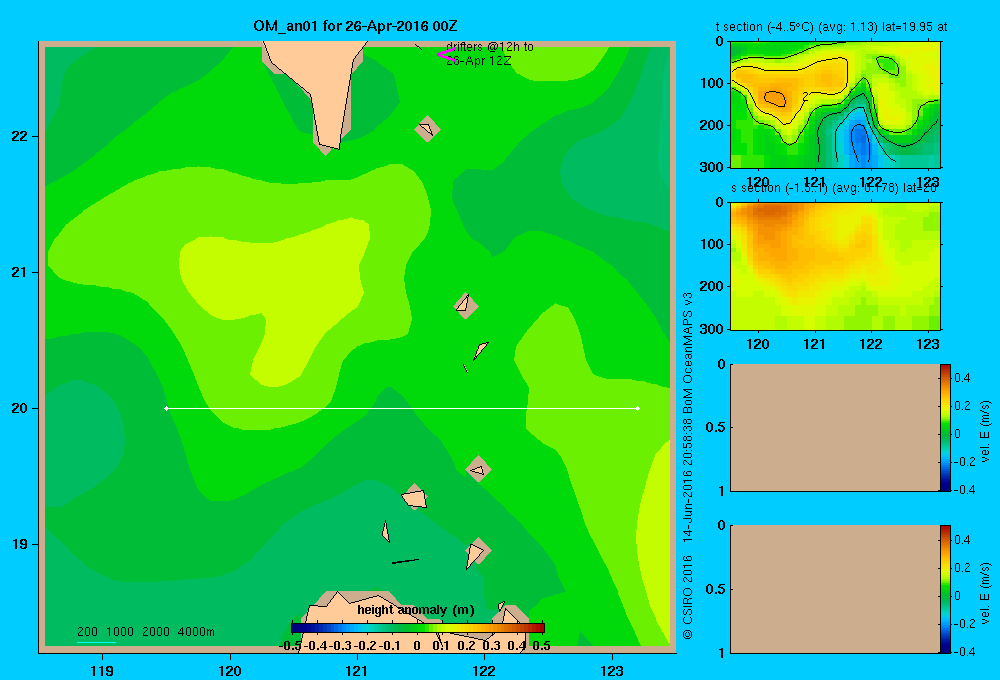Click the small island near 21.8N 121.5E
The height and width of the screenshot is (680, 1000).
[427, 128]
